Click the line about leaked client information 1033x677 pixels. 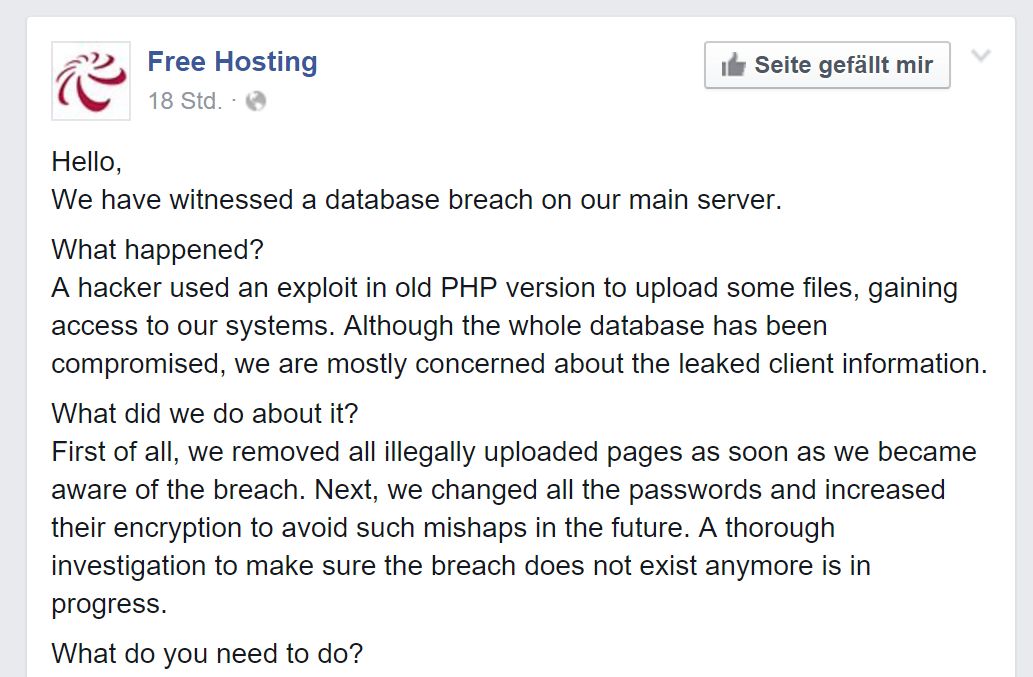point(519,364)
